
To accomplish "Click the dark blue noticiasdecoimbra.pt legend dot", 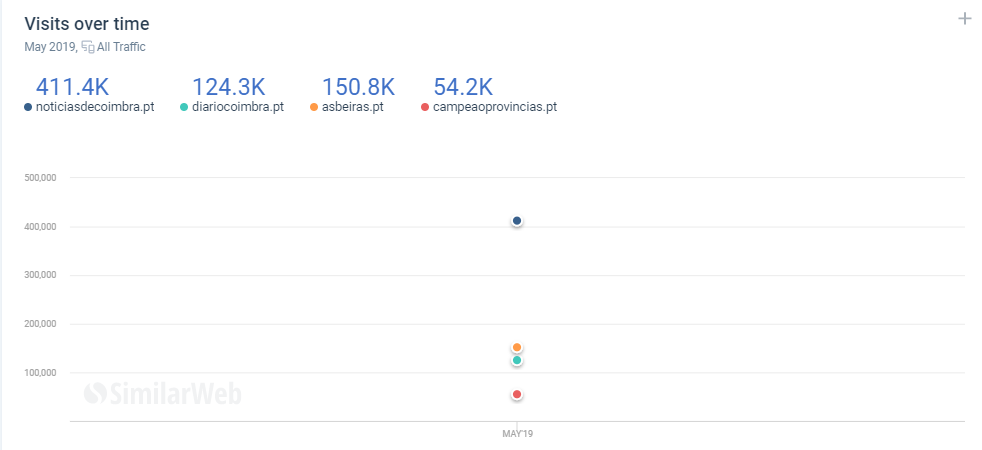I will (x=28, y=107).
